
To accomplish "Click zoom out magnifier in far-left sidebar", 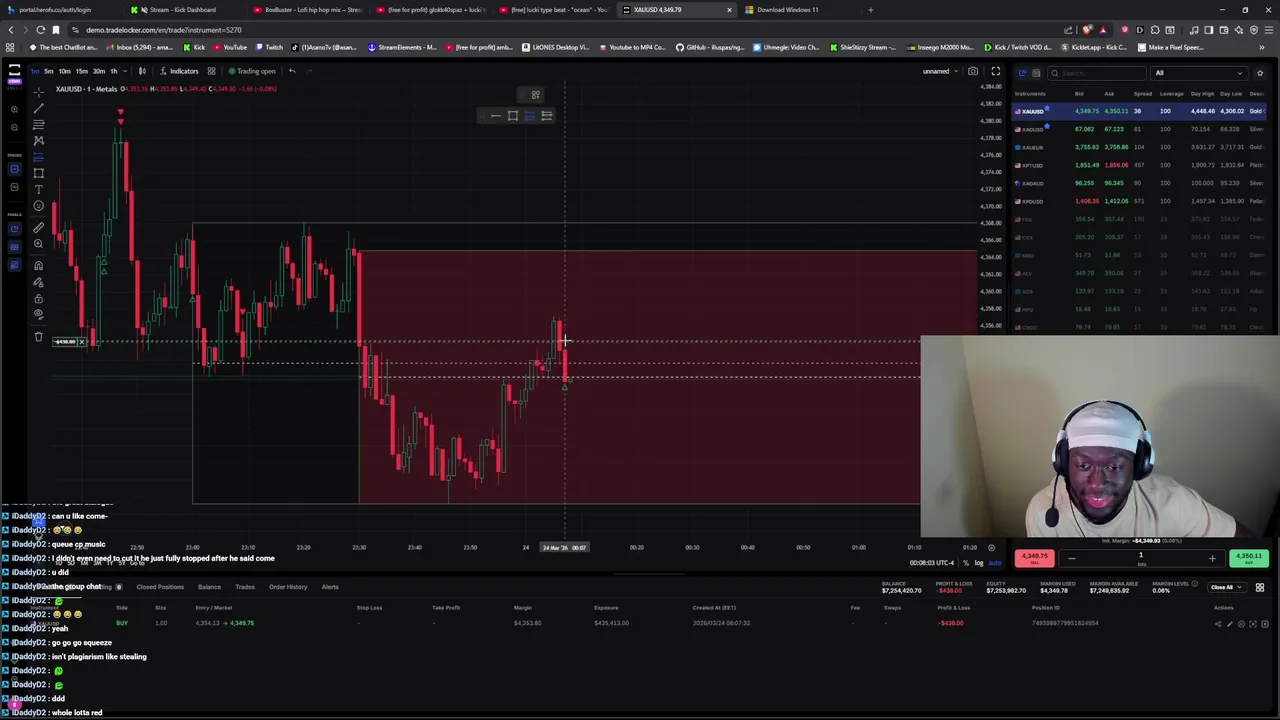I will coord(14,127).
